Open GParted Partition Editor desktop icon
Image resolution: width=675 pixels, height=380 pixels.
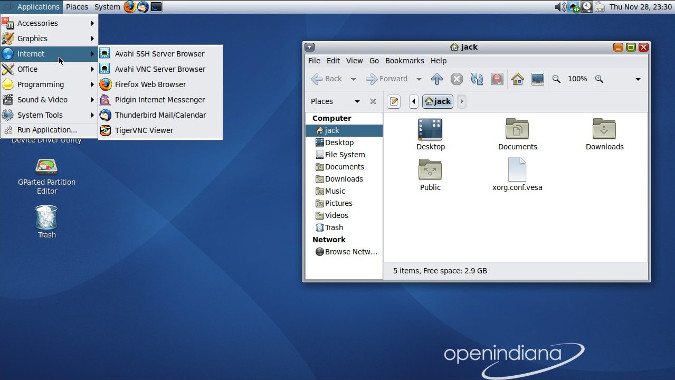(46, 176)
